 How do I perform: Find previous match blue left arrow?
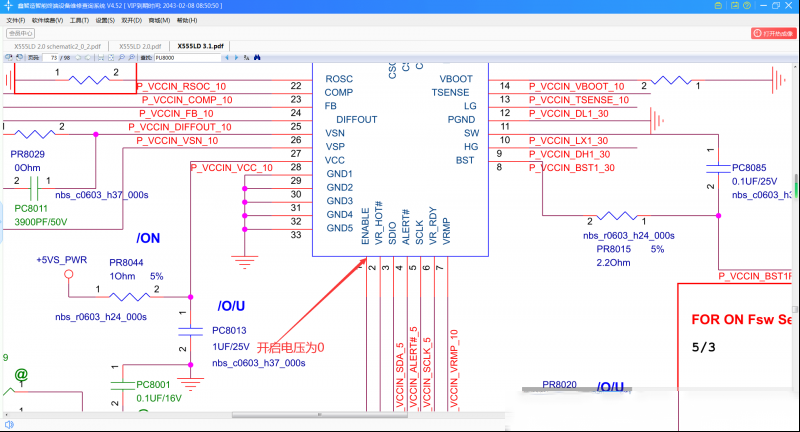[x=227, y=58]
